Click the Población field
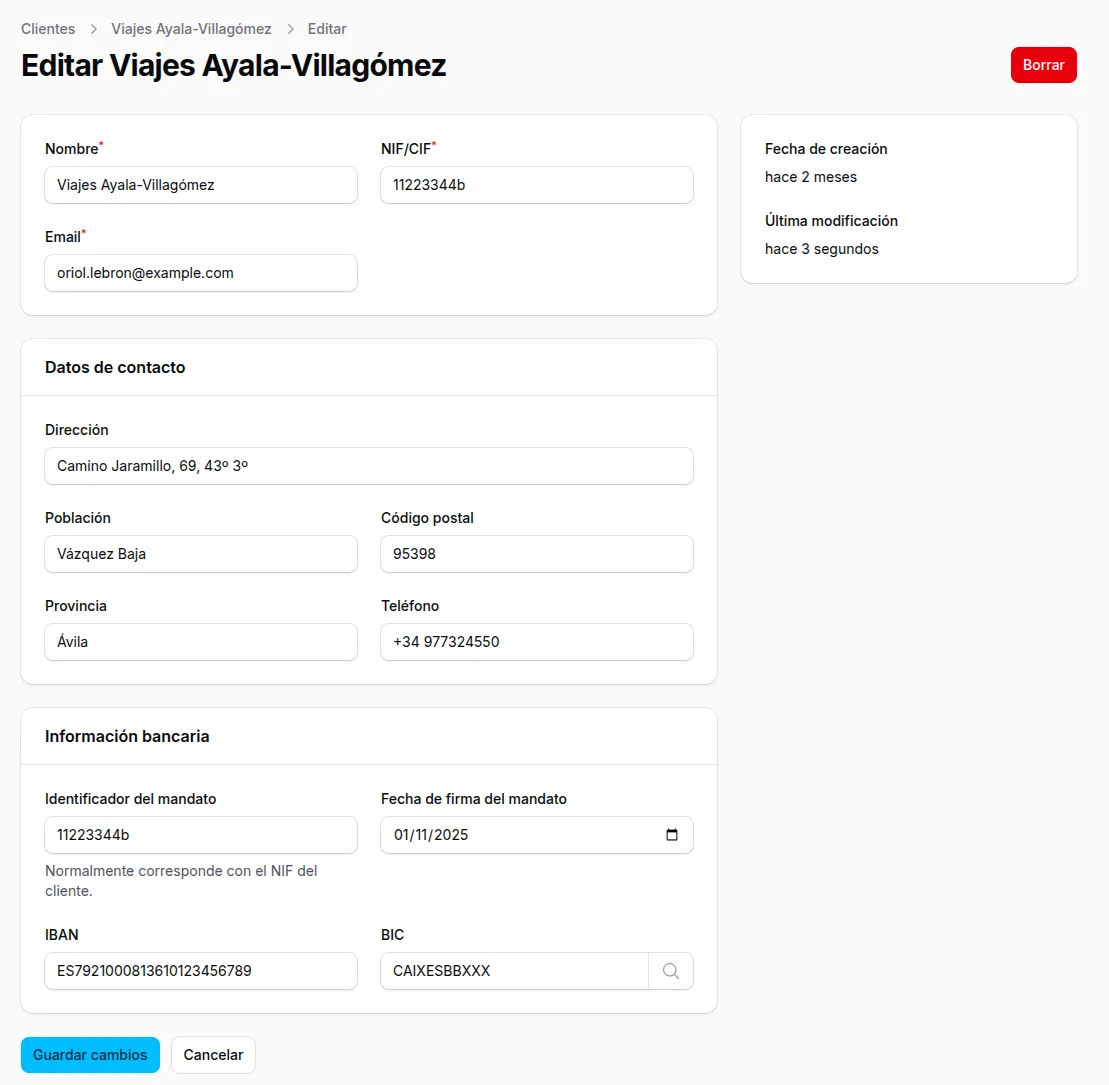Image resolution: width=1109 pixels, height=1085 pixels. (201, 554)
